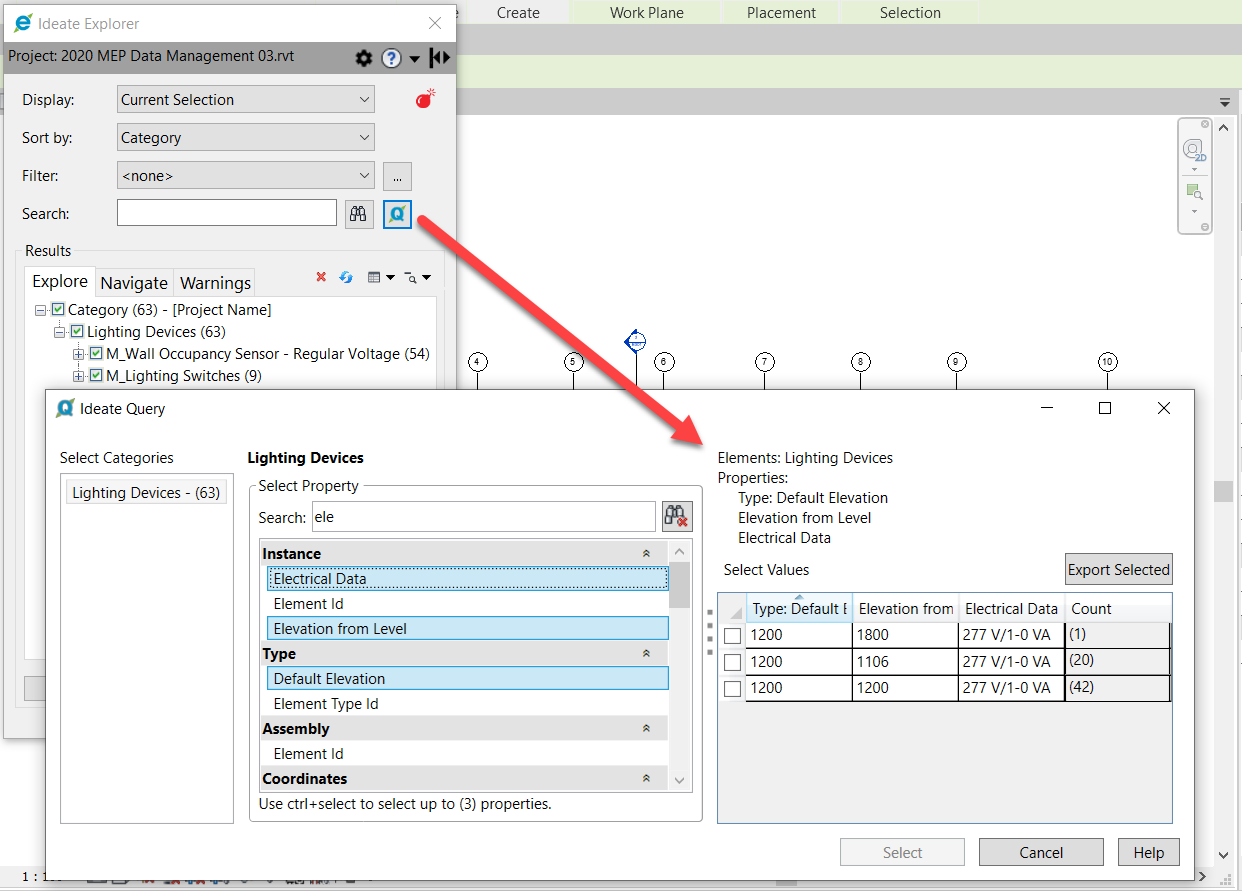Click the filter ellipsis button
1242x891 pixels.
pyautogui.click(x=397, y=176)
